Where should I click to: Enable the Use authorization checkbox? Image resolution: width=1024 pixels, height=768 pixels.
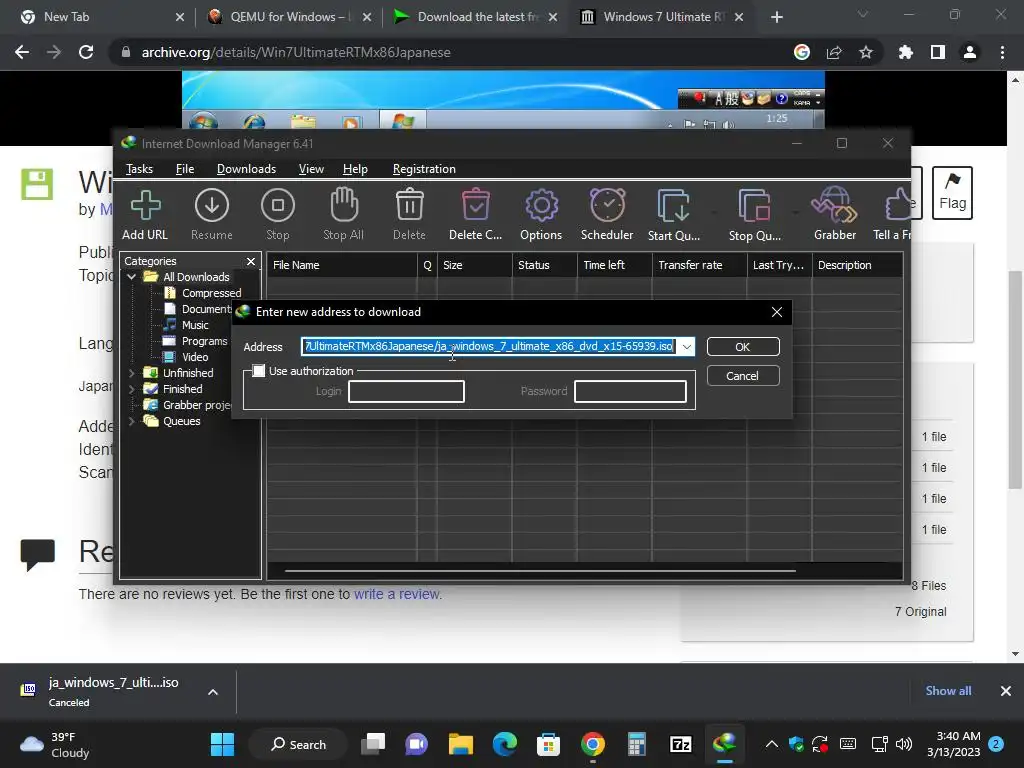point(259,371)
